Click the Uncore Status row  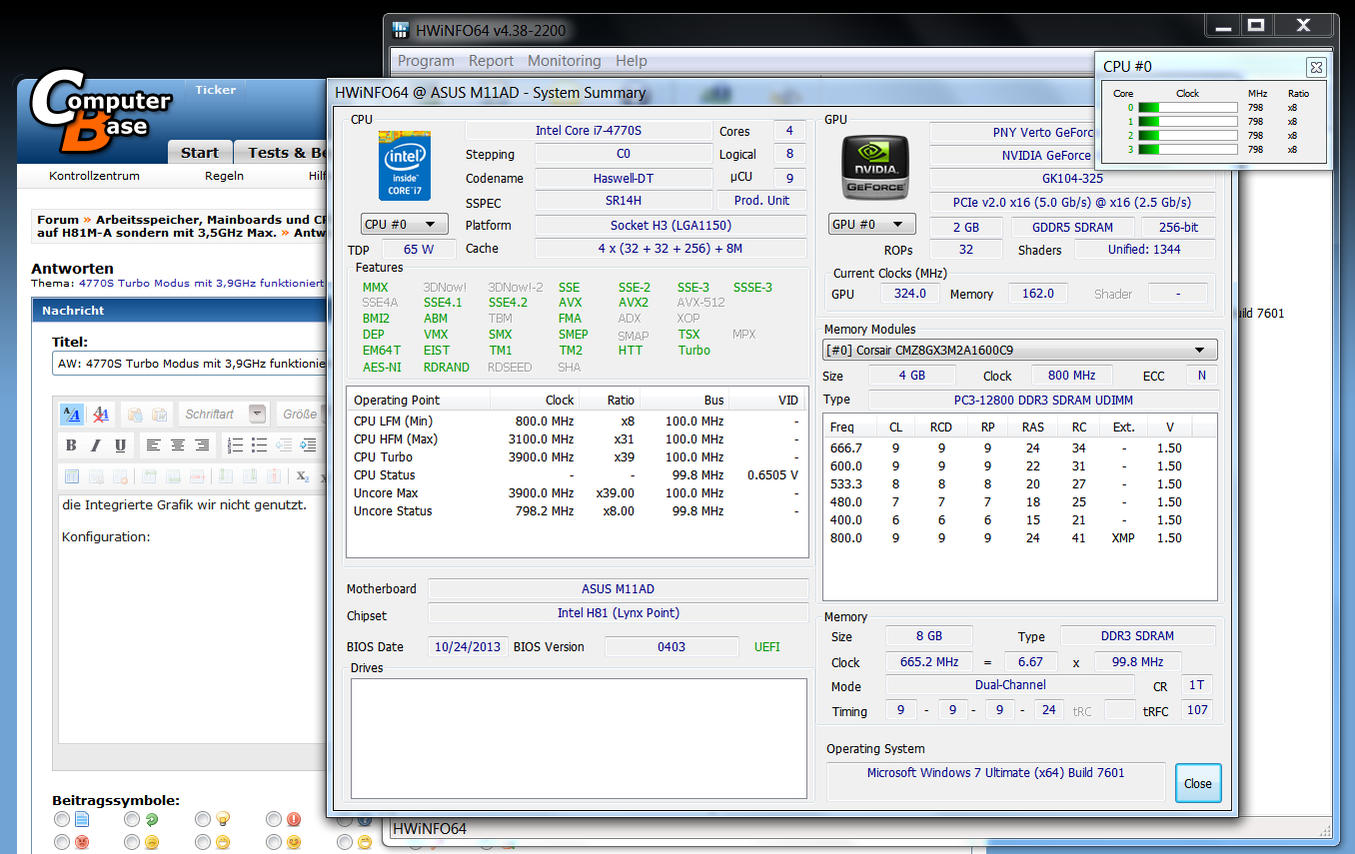point(577,511)
